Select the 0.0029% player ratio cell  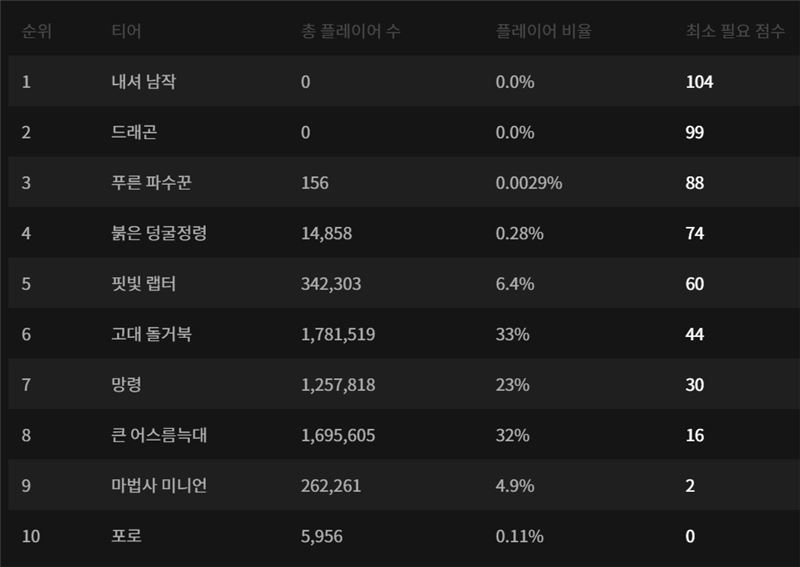pyautogui.click(x=529, y=183)
